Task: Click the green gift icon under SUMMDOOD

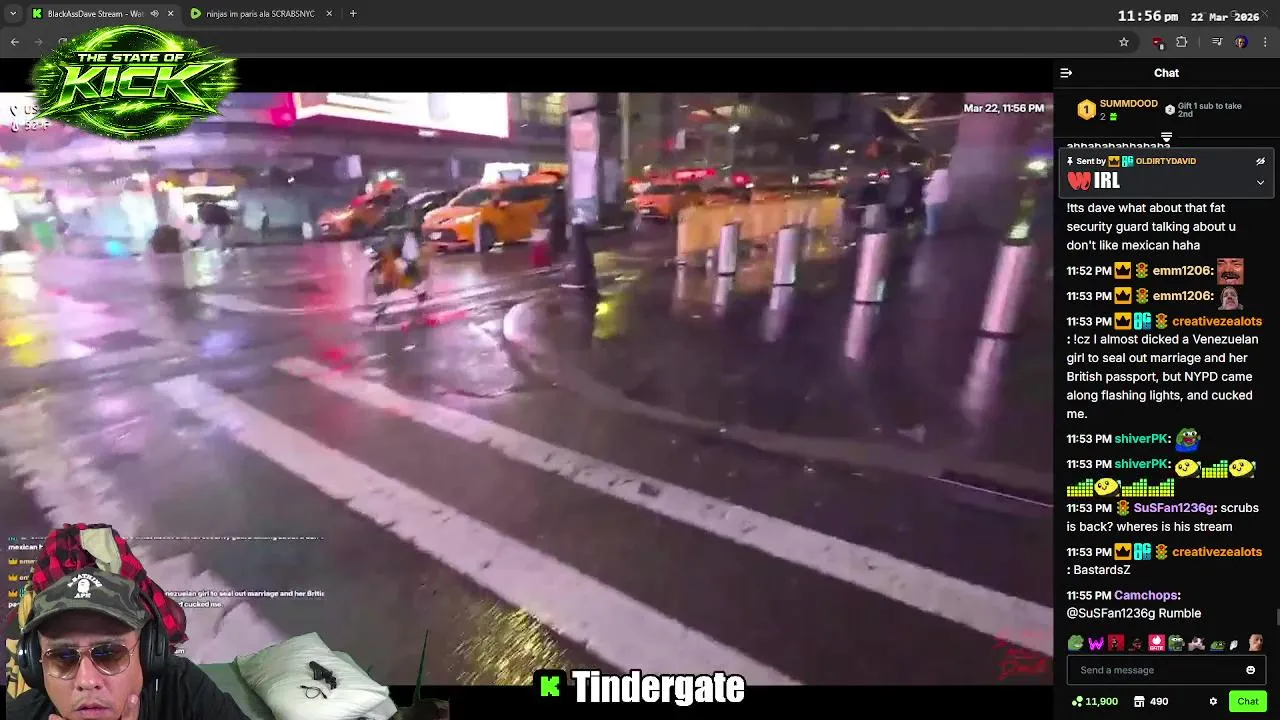Action: (x=1113, y=117)
